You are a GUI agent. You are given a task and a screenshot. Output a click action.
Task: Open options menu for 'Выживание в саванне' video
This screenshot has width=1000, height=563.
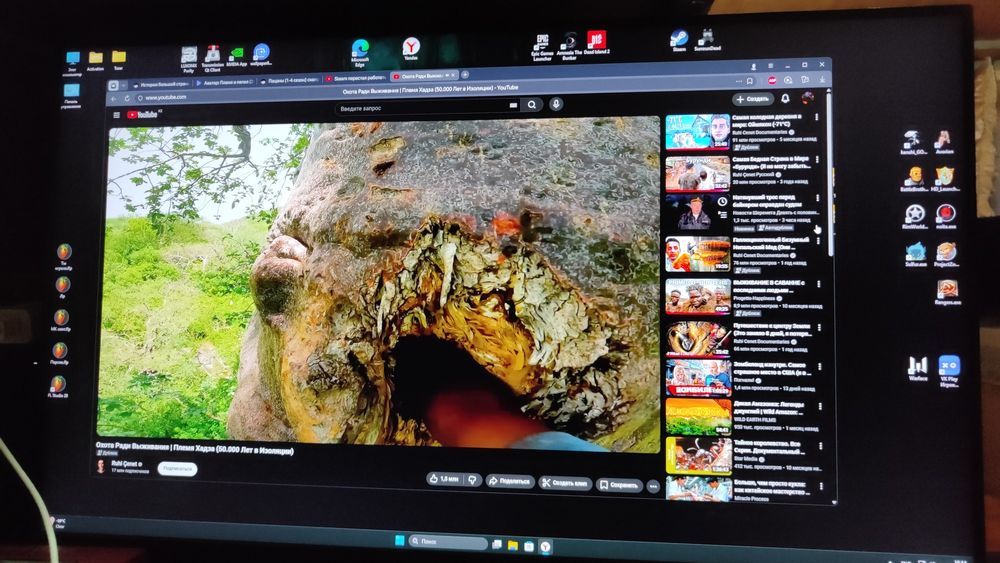pyautogui.click(x=819, y=284)
